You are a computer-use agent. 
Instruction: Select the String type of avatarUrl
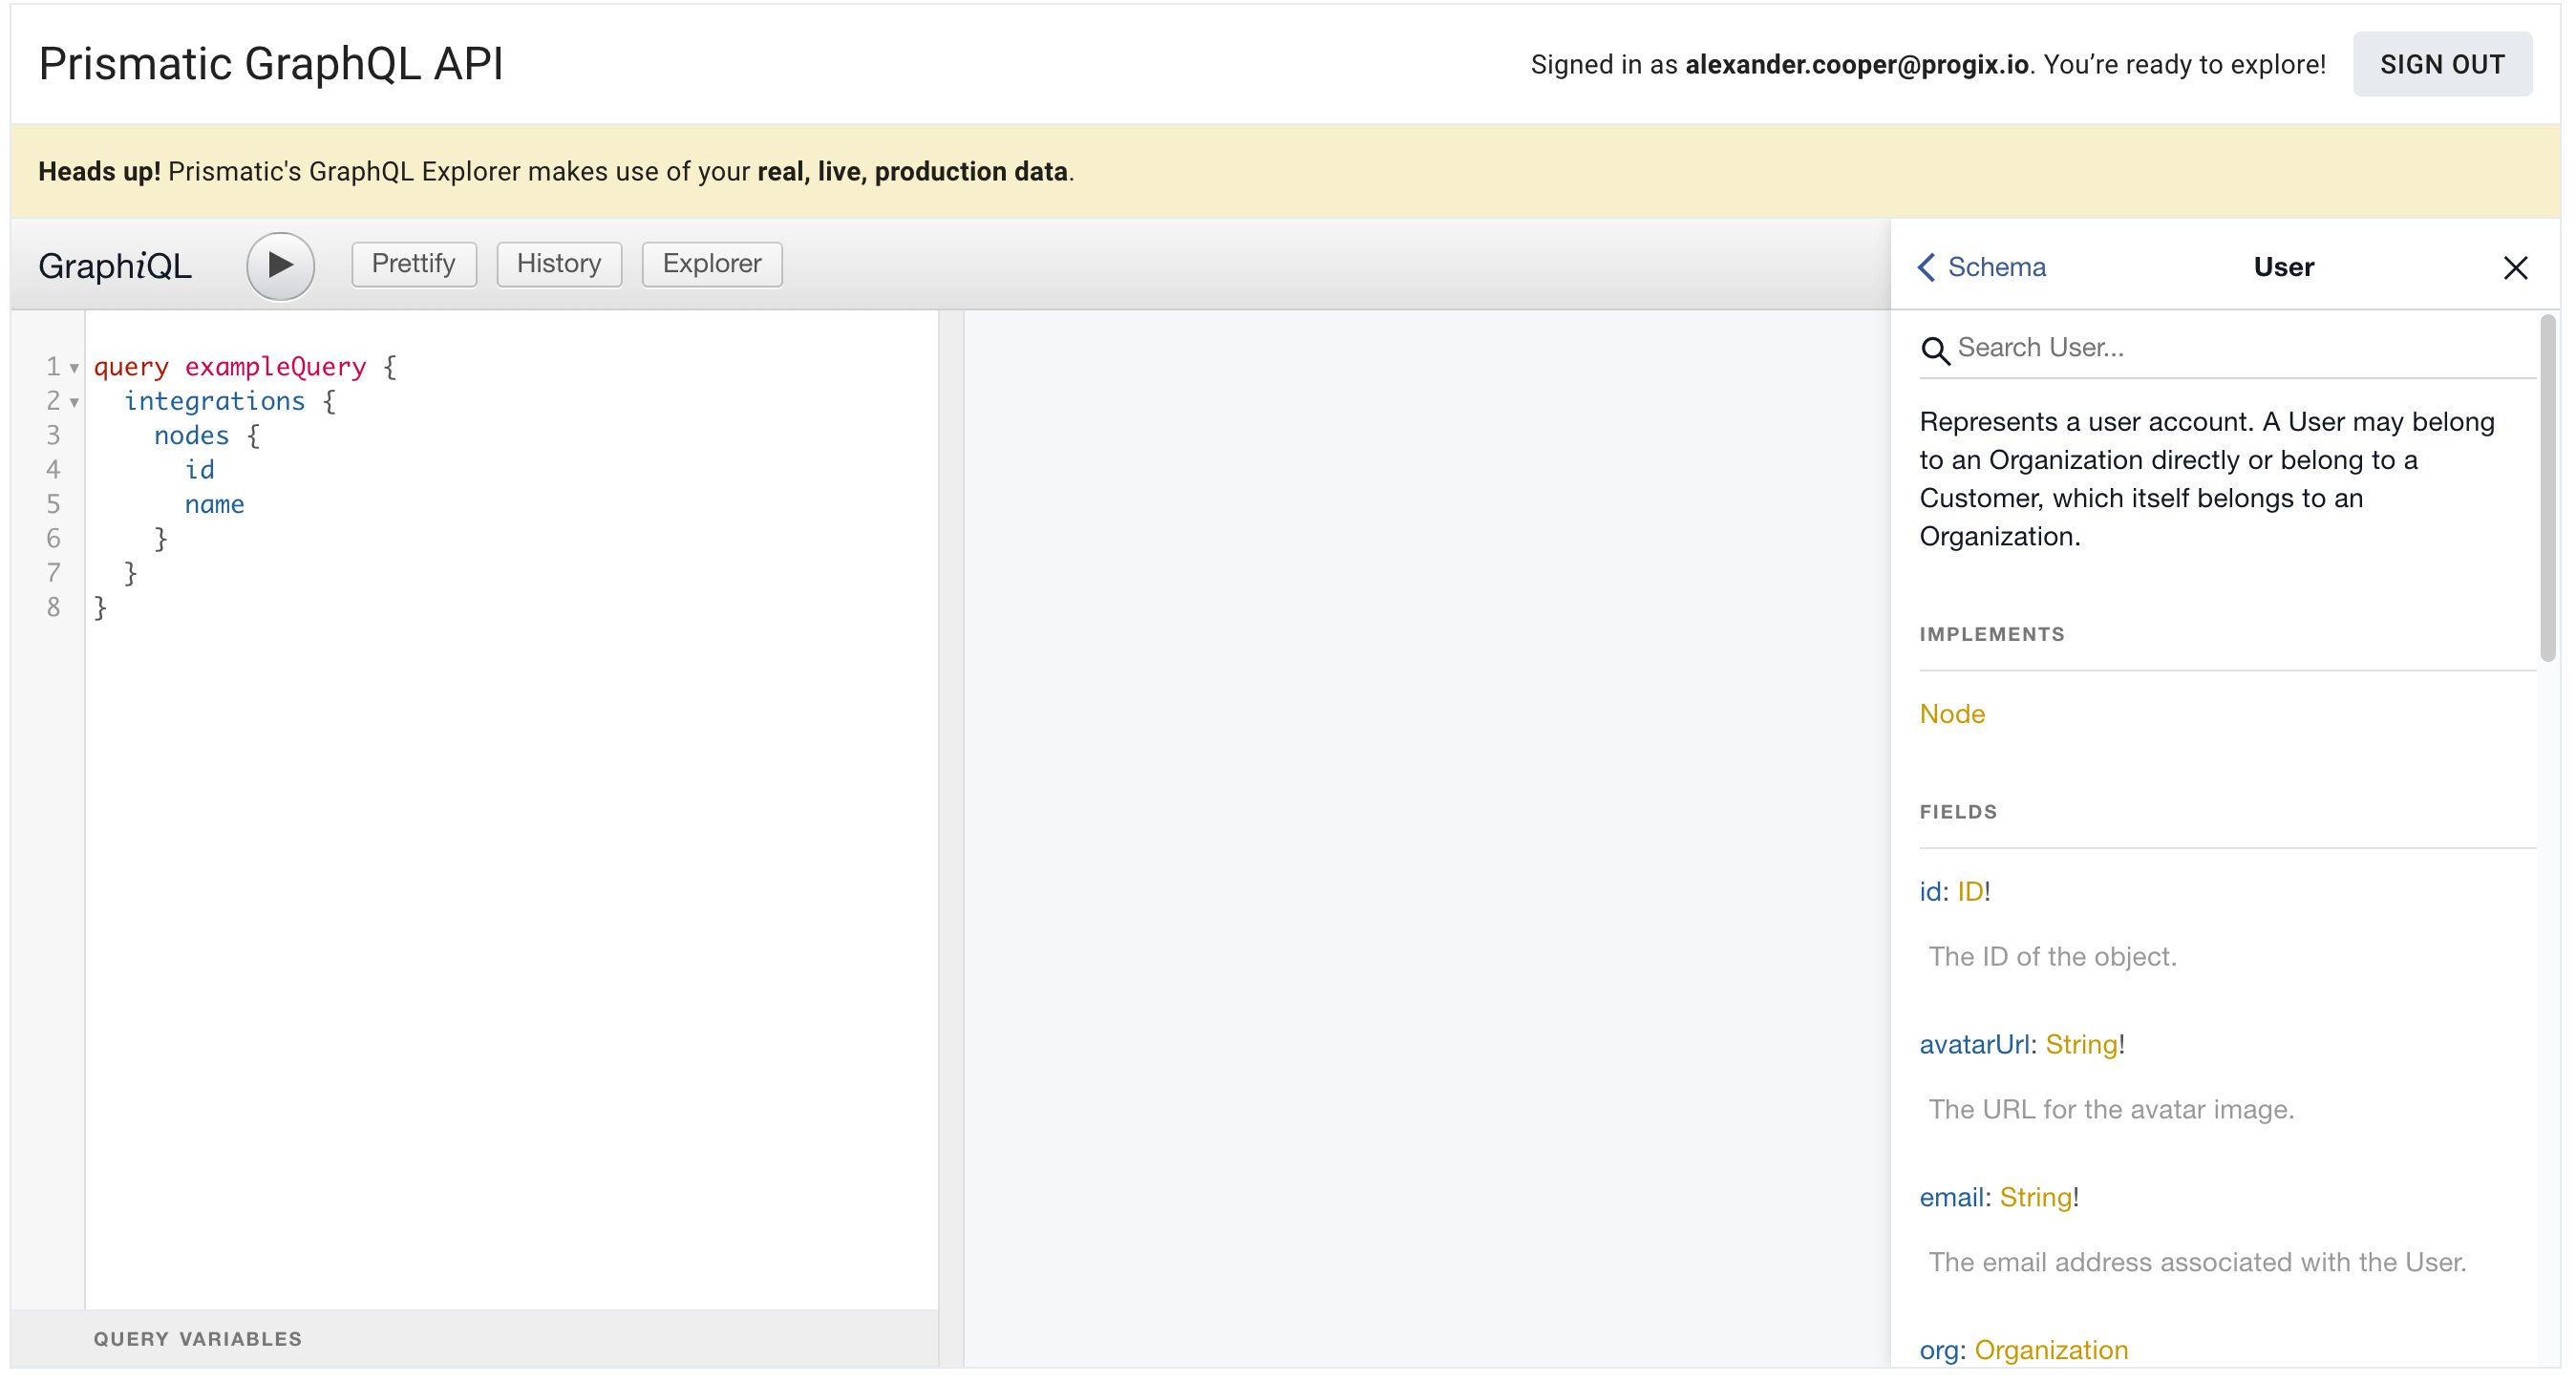[2083, 1043]
